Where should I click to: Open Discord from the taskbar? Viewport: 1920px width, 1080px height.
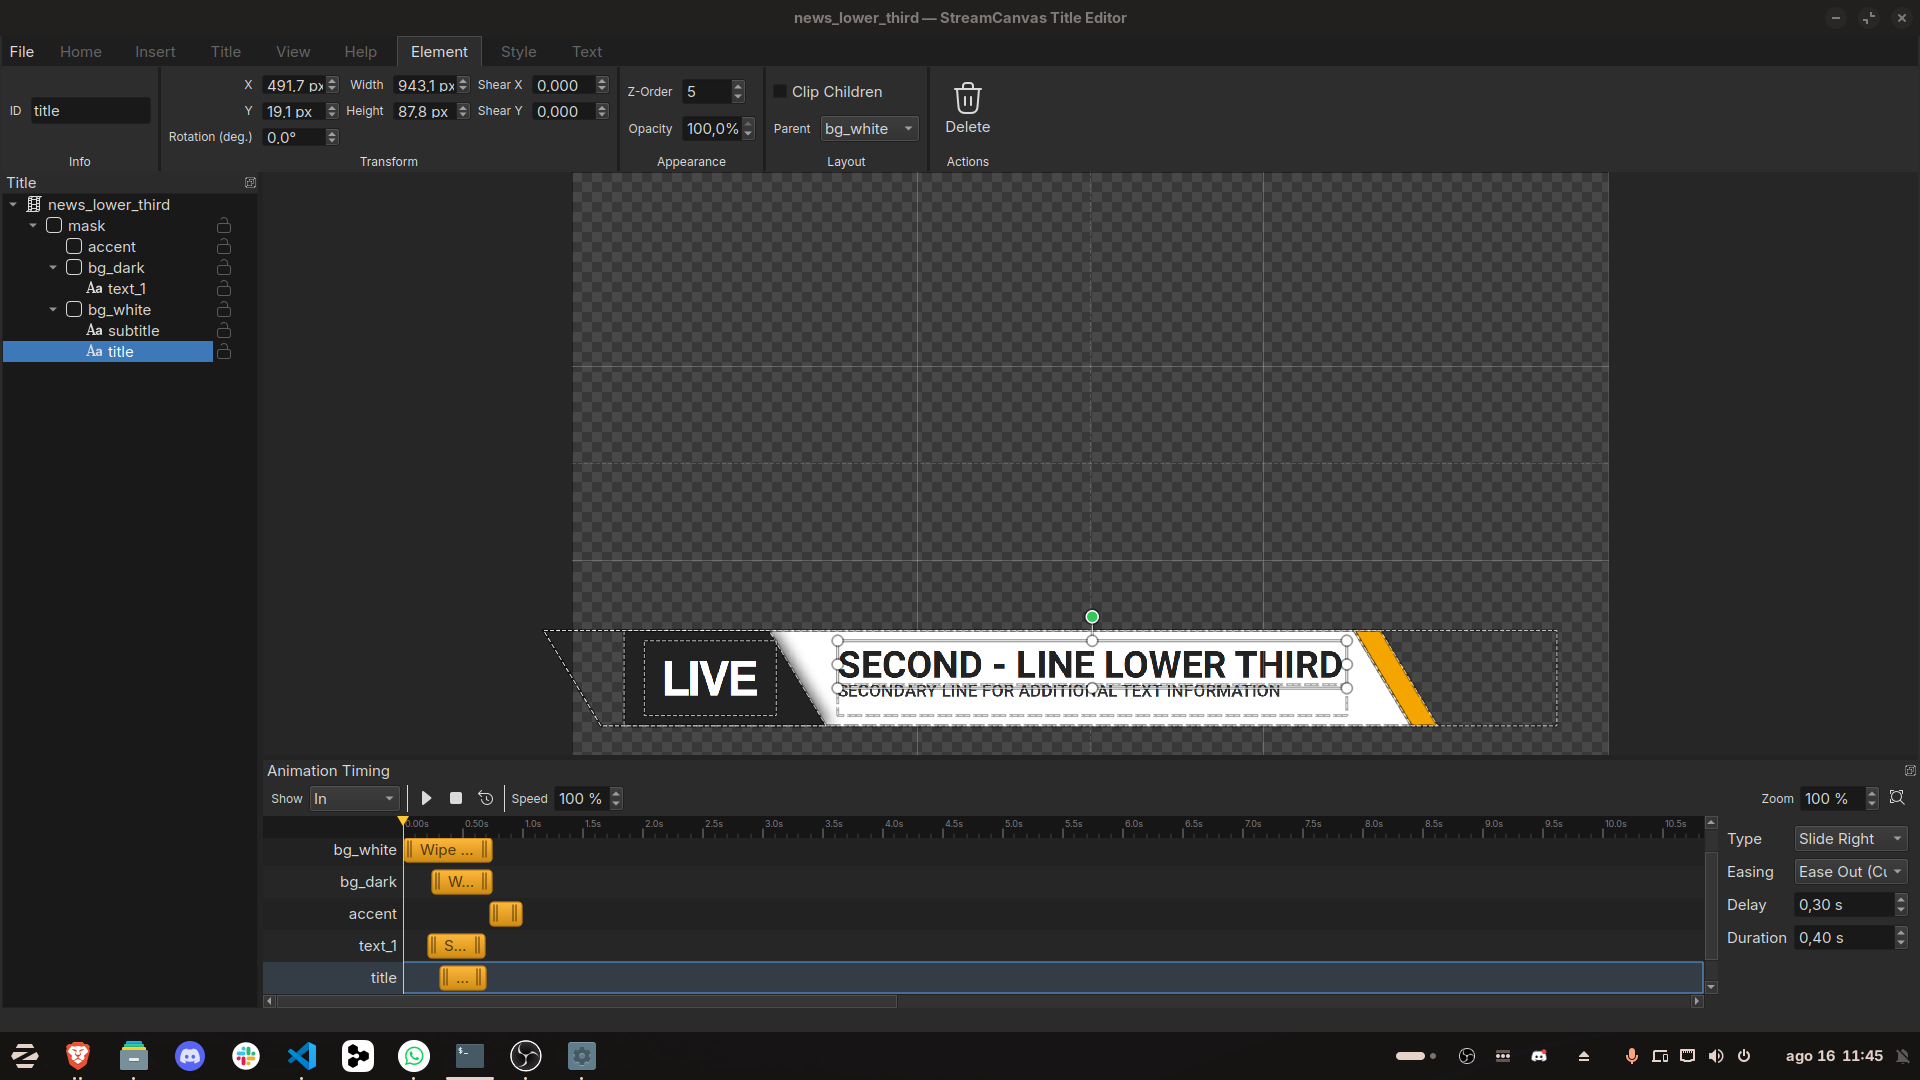[190, 1056]
